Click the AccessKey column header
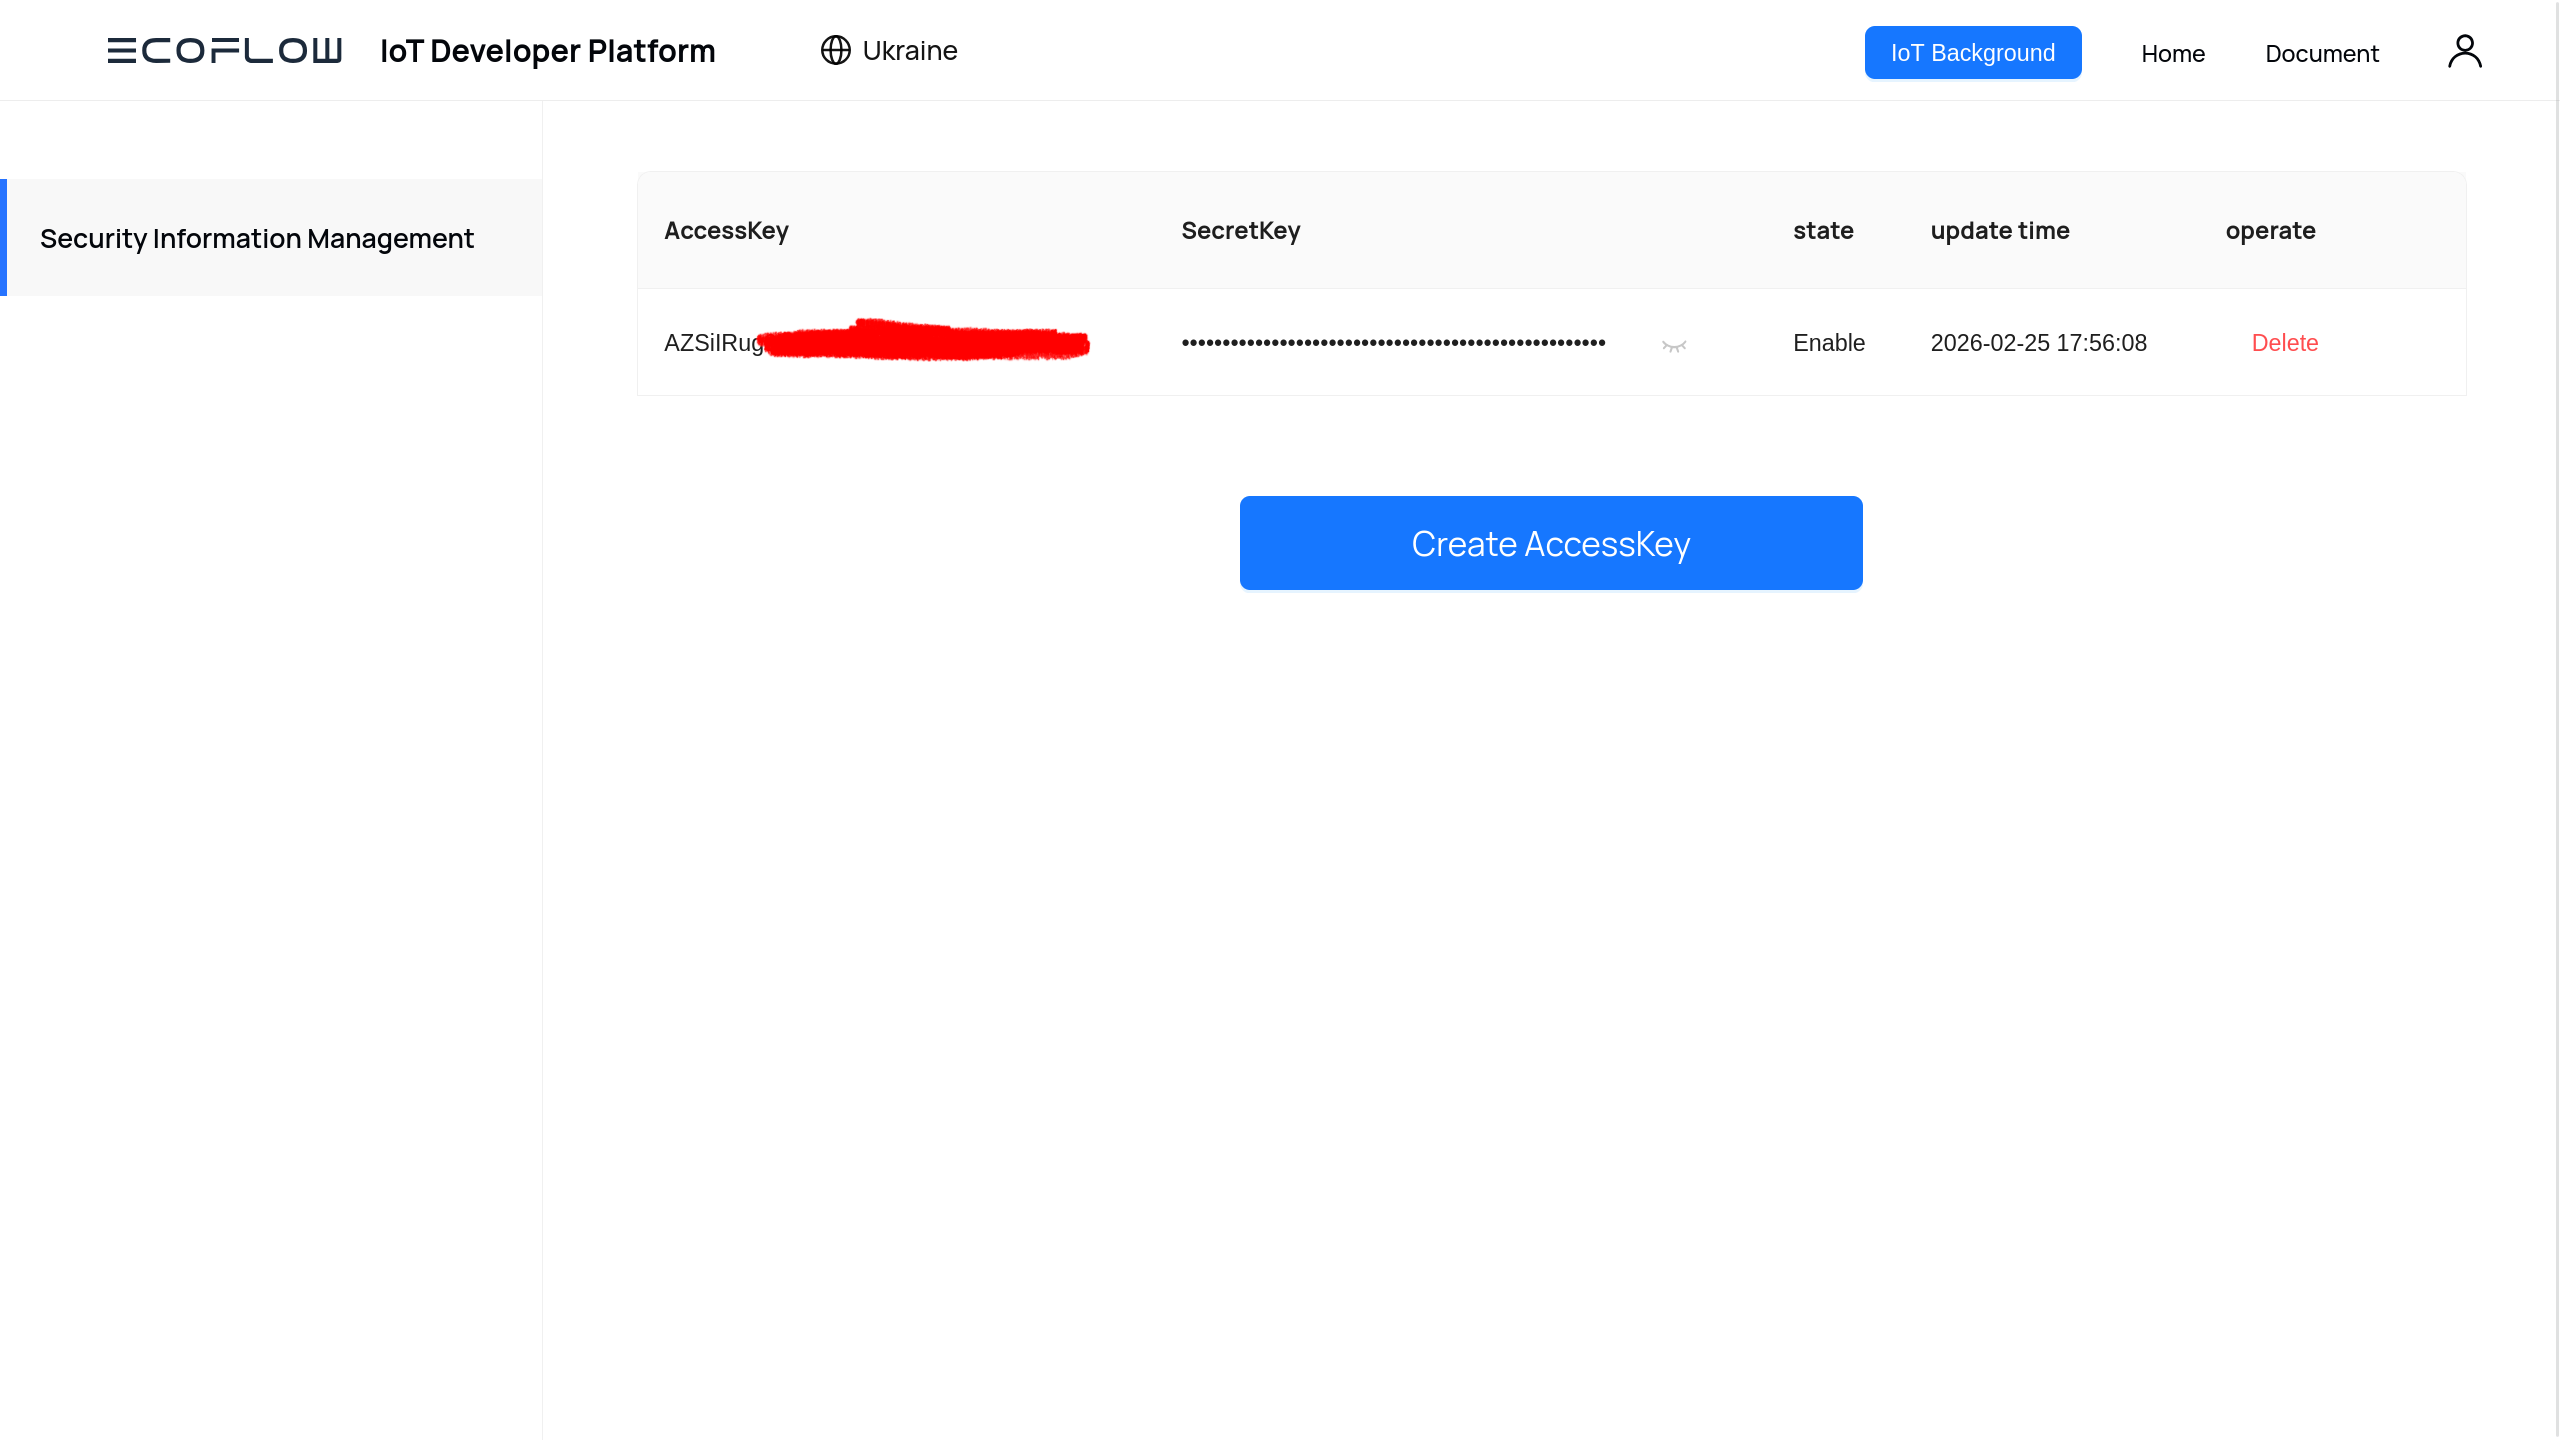 pyautogui.click(x=726, y=231)
